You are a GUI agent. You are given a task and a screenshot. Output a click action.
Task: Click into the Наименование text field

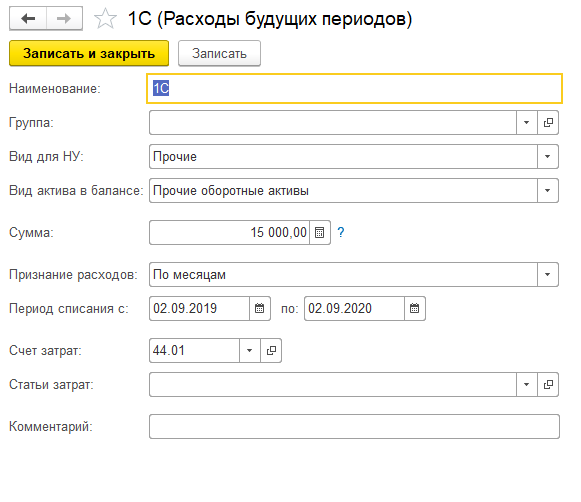coord(354,89)
